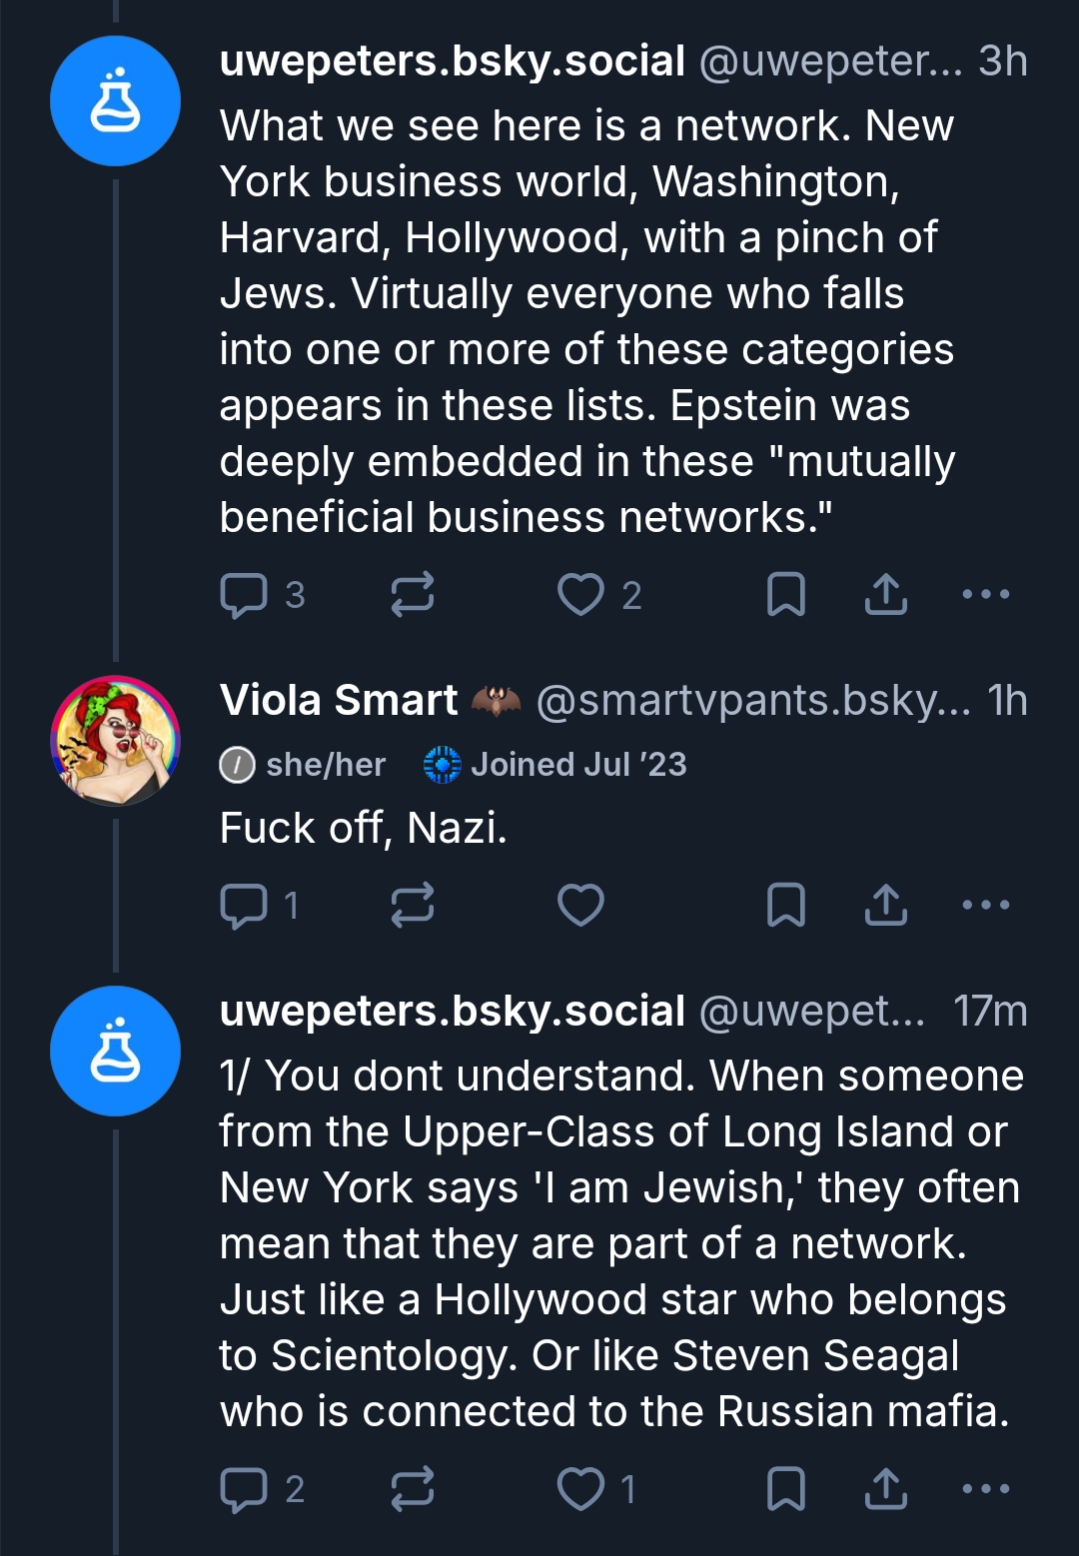This screenshot has height=1556, width=1079.
Task: Reply to the Scientology comparison post
Action: point(244,1489)
